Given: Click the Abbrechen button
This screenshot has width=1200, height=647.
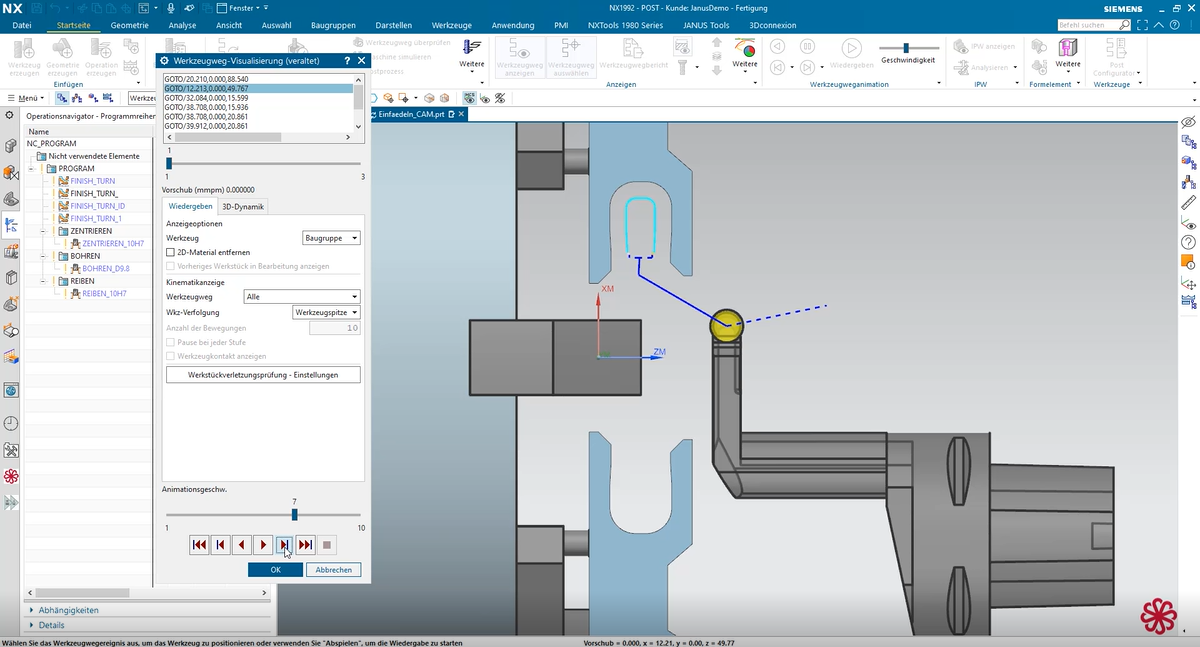Looking at the screenshot, I should 333,569.
